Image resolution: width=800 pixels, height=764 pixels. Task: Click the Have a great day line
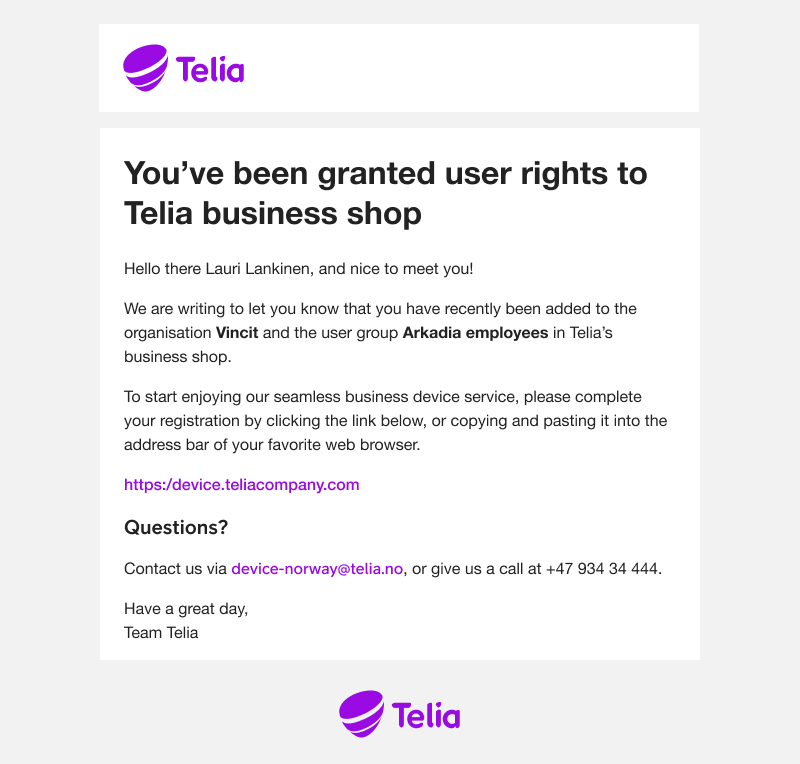(x=186, y=609)
